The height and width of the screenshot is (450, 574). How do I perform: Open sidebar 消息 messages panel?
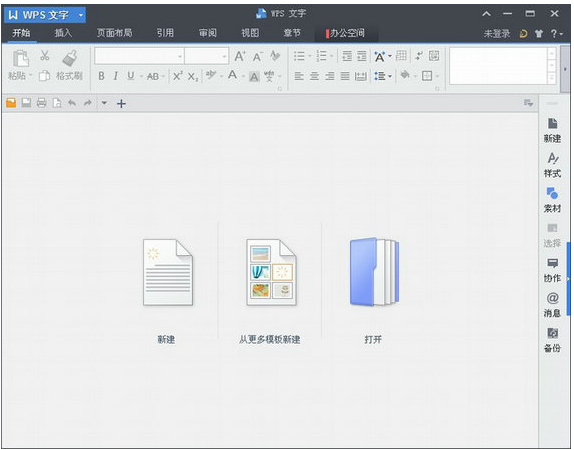pyautogui.click(x=552, y=305)
